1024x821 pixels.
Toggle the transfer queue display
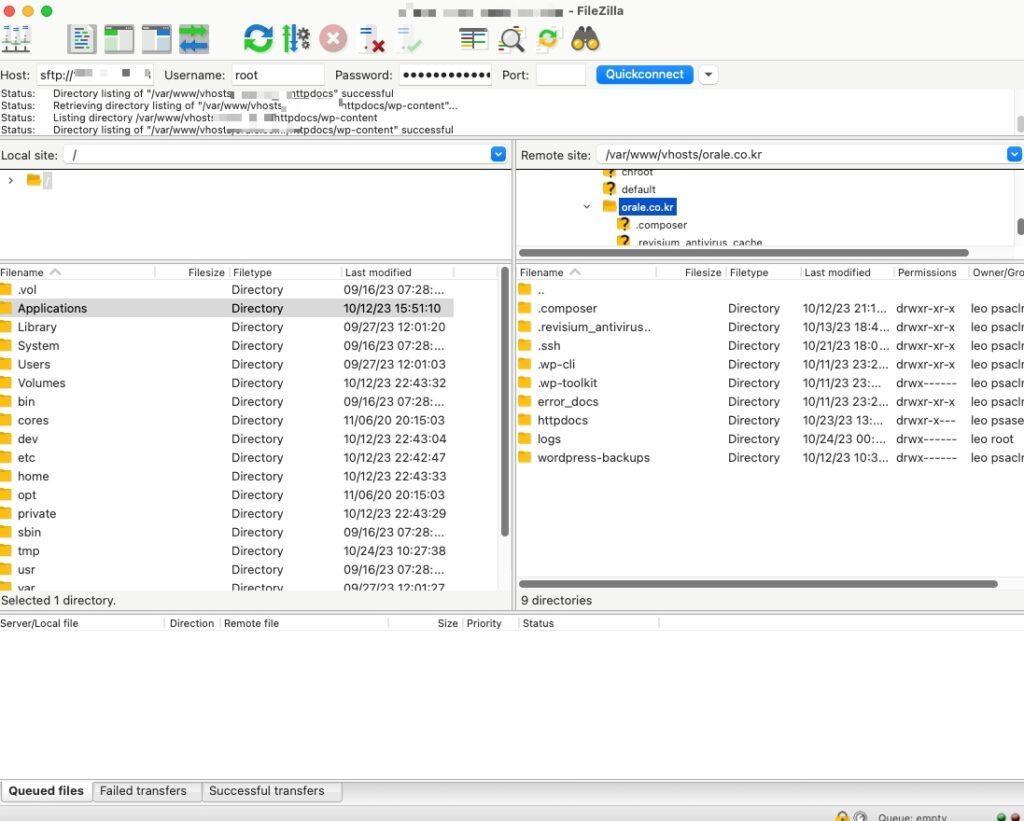pos(194,39)
